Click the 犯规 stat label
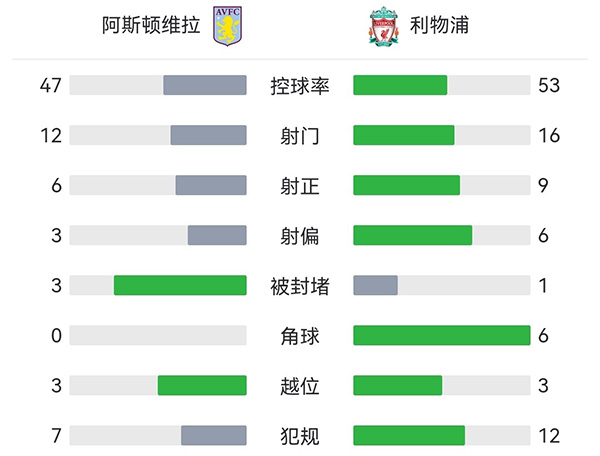 point(299,436)
